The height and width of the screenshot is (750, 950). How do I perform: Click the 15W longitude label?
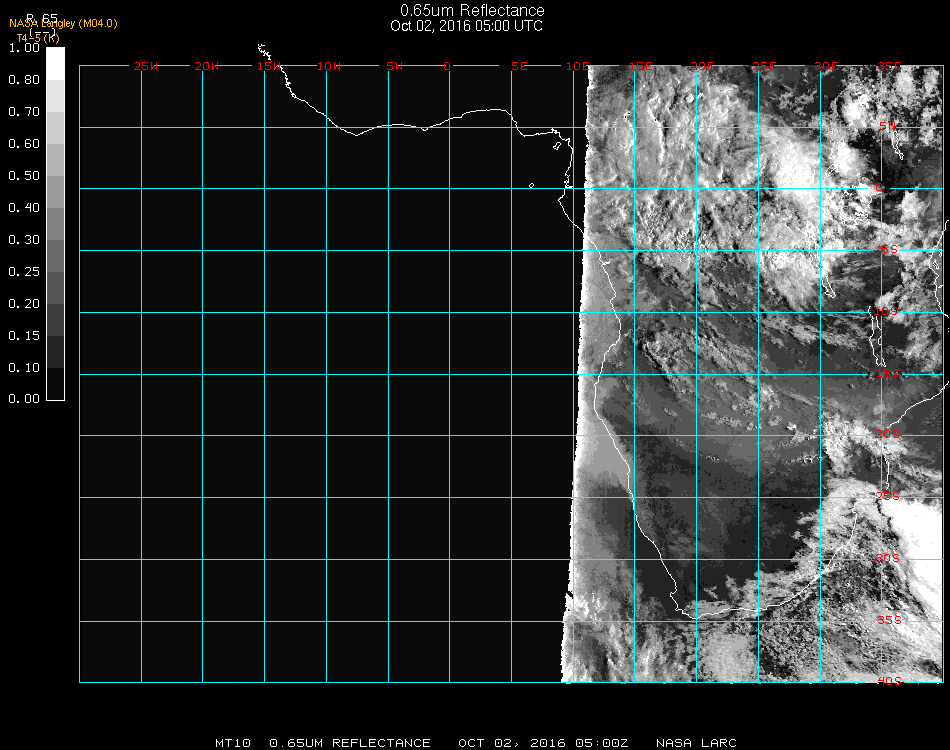click(x=268, y=67)
